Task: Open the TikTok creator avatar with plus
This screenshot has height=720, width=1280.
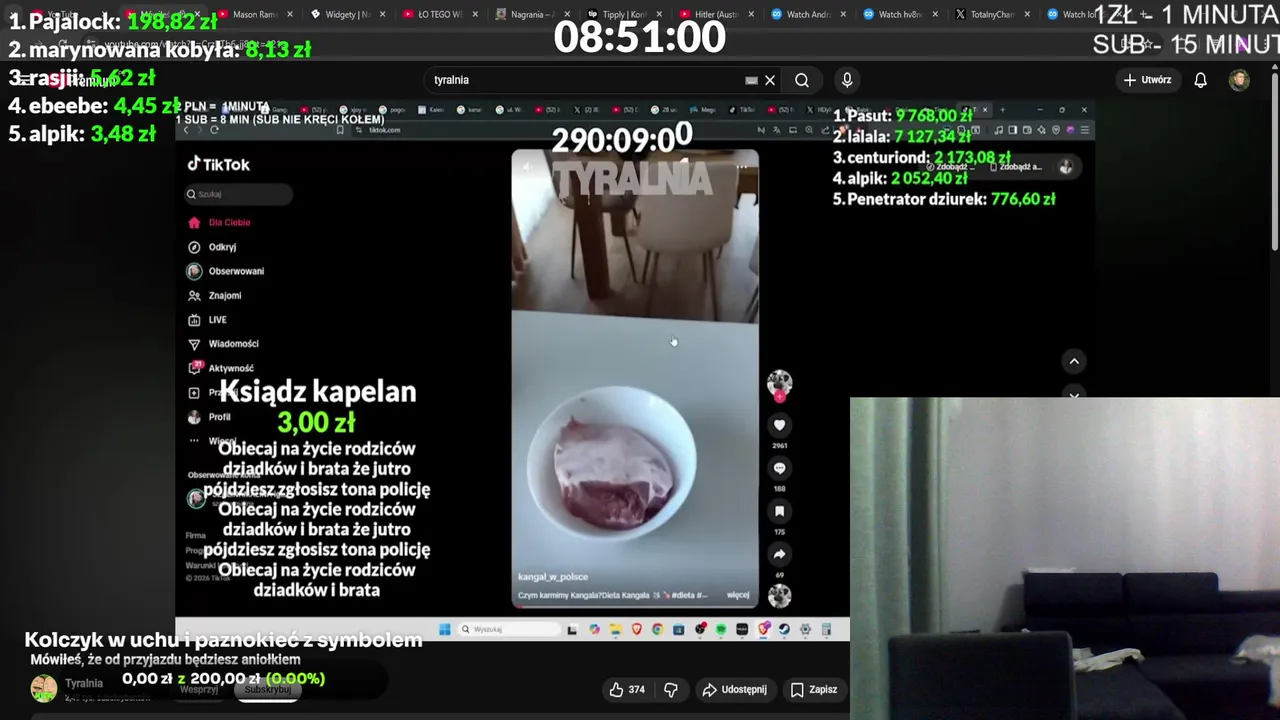Action: pyautogui.click(x=779, y=384)
